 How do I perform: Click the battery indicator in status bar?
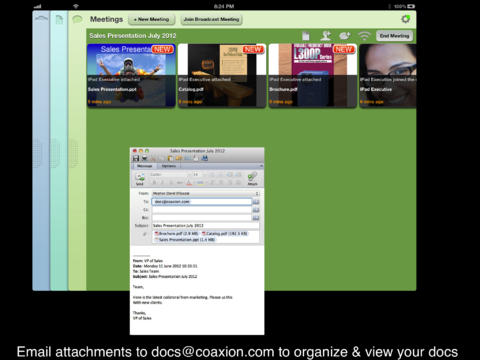(411, 6)
